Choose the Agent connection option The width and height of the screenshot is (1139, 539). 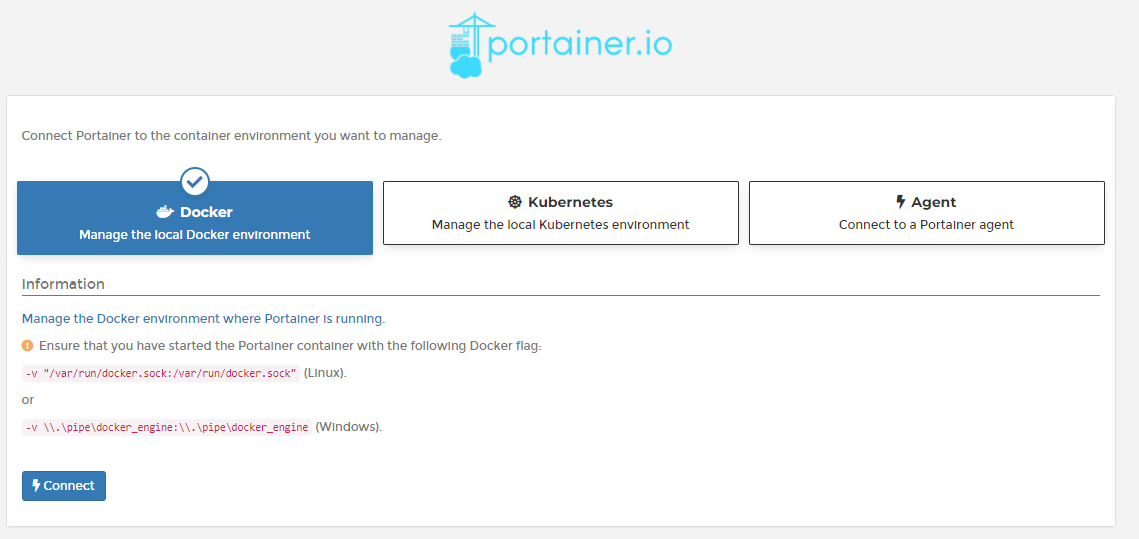[927, 213]
